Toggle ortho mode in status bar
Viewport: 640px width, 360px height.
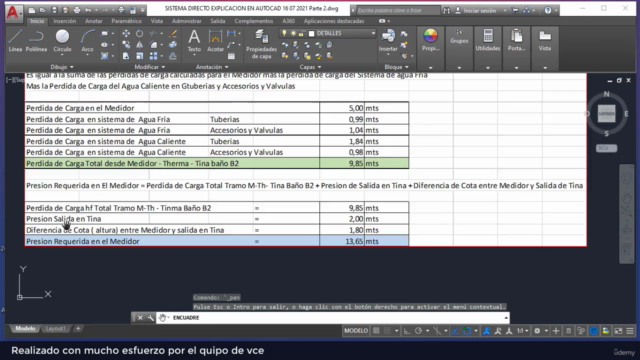coord(407,331)
